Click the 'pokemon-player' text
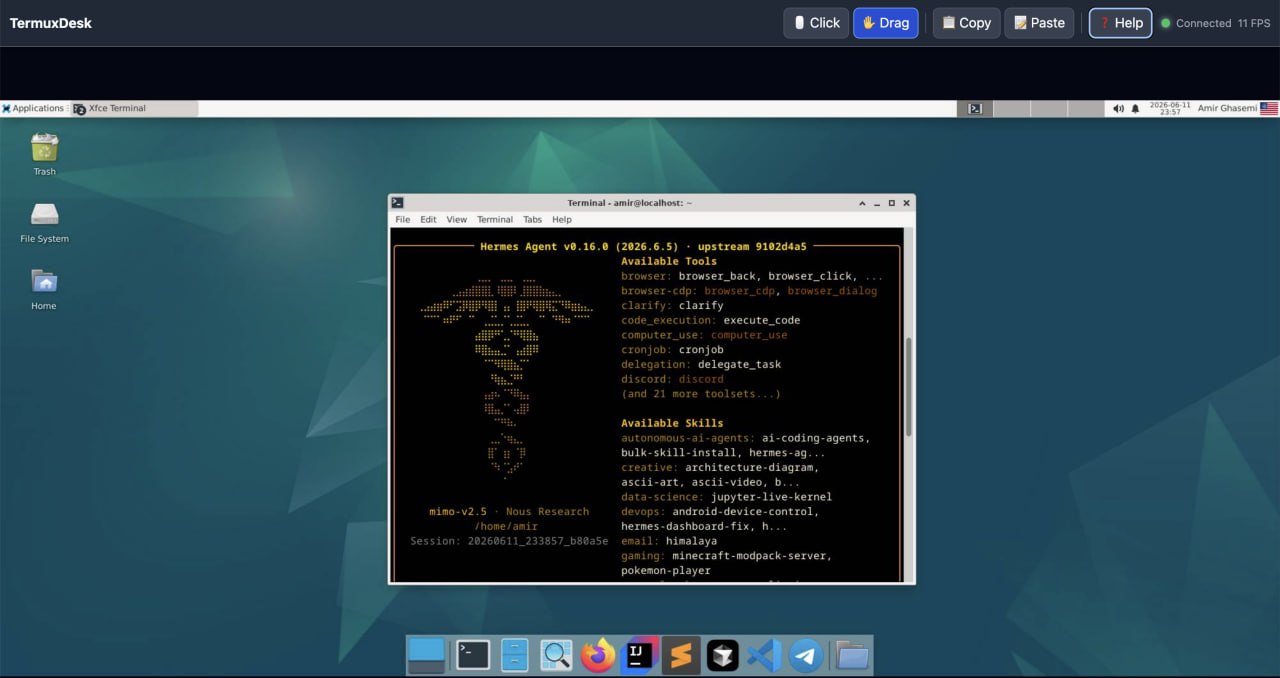Viewport: 1280px width, 678px height. click(x=666, y=570)
